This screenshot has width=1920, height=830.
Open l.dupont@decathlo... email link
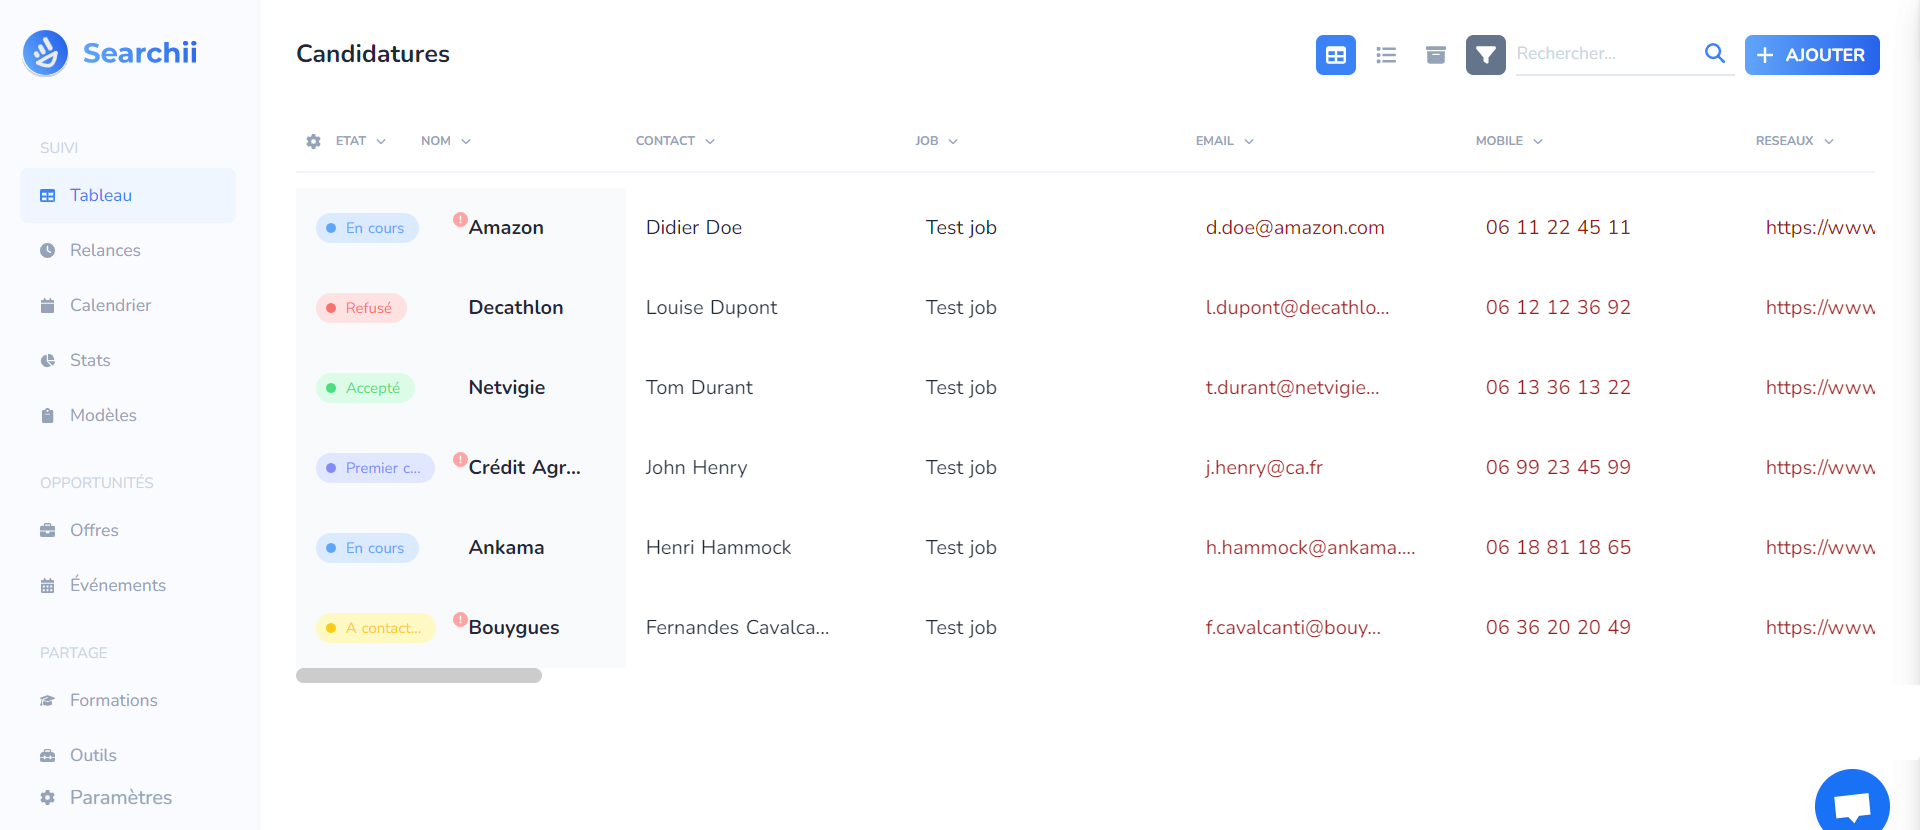(x=1298, y=308)
